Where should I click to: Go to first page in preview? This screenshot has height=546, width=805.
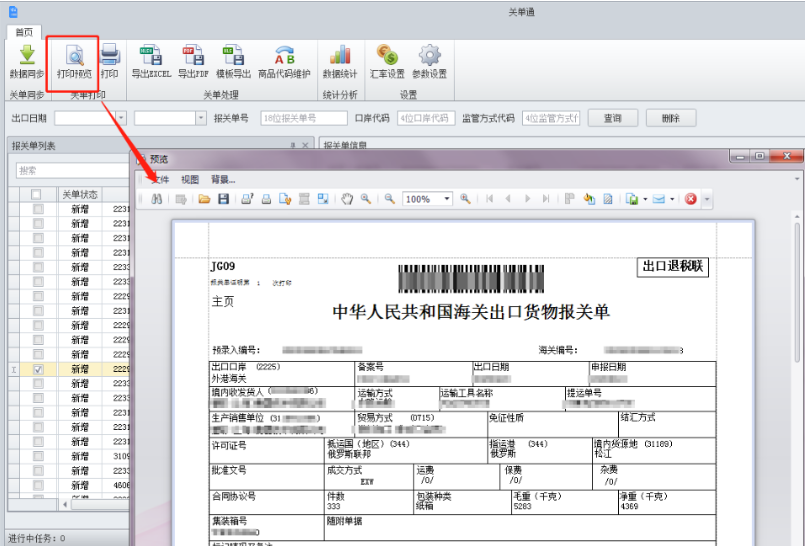pos(489,199)
